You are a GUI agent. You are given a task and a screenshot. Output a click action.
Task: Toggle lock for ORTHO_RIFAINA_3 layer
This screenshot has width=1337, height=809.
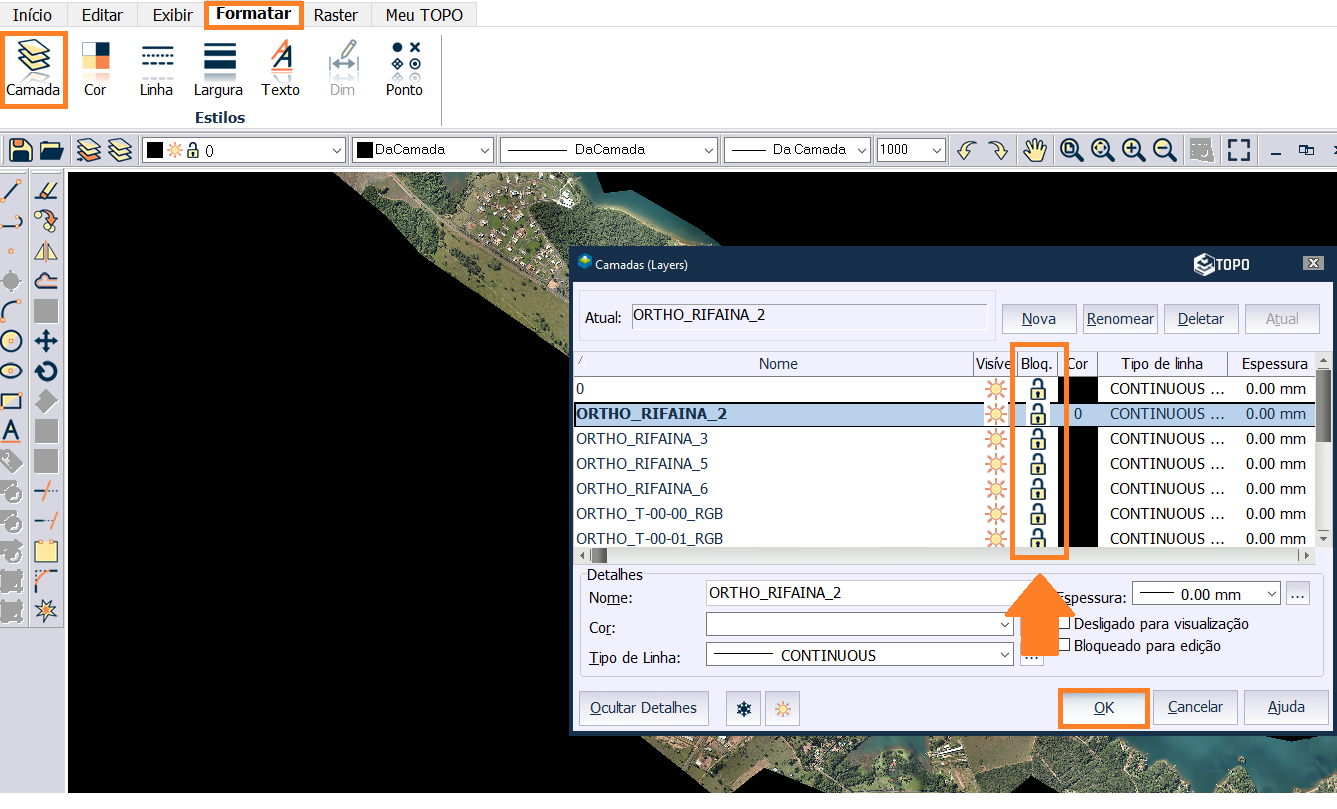click(1038, 439)
